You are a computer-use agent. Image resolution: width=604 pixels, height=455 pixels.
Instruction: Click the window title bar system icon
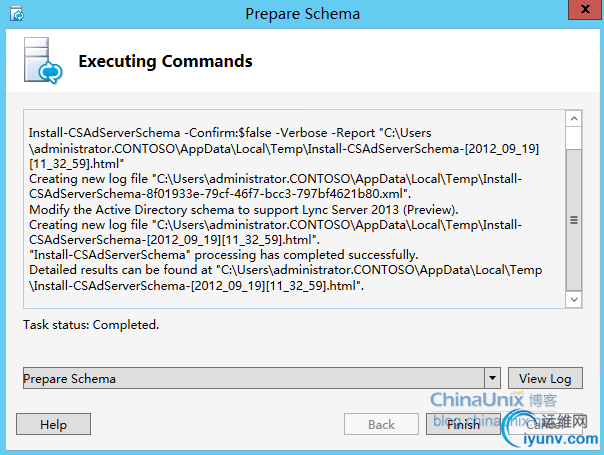coord(17,14)
